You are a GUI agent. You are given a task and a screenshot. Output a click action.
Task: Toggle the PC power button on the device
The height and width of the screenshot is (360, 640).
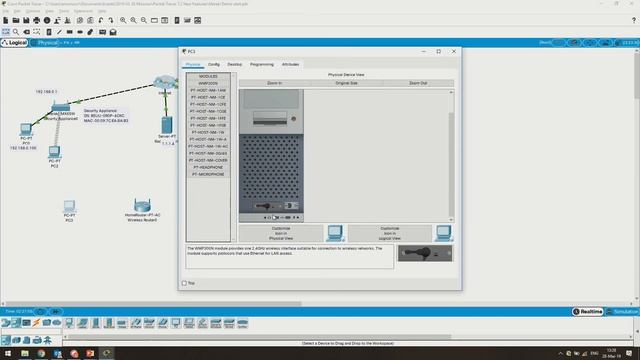[293, 119]
